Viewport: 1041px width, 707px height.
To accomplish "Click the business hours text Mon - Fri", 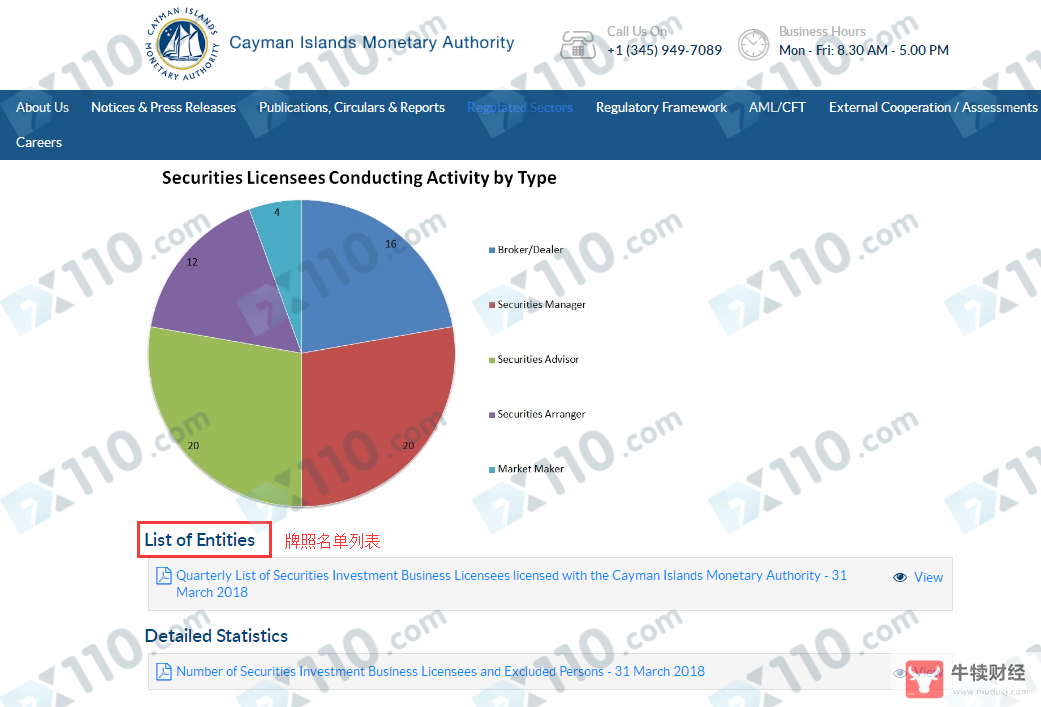I will [x=864, y=50].
